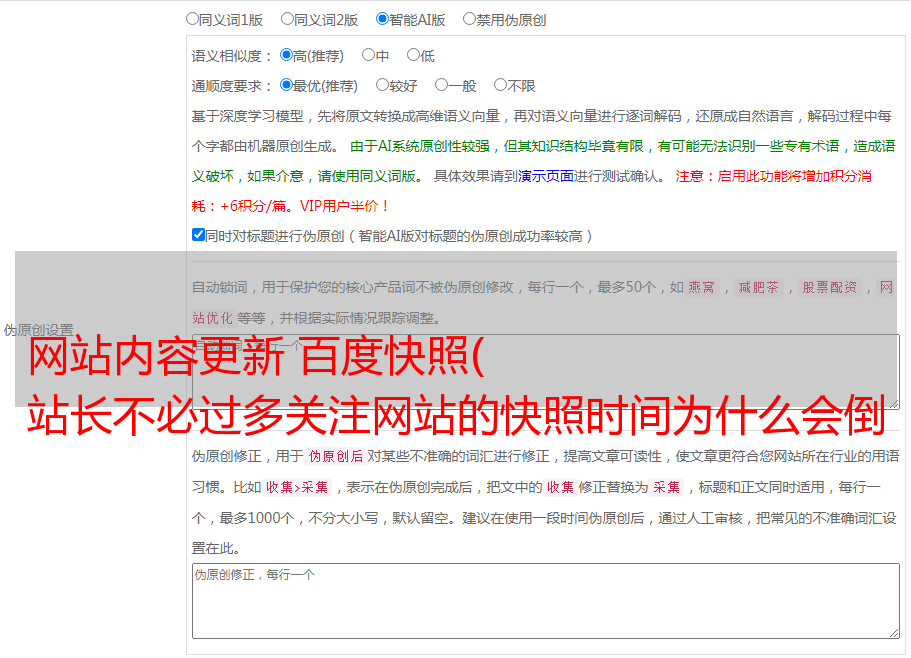Toggle the 同时对标题进行伪原创 checkbox
The width and height of the screenshot is (911, 658).
tap(198, 235)
